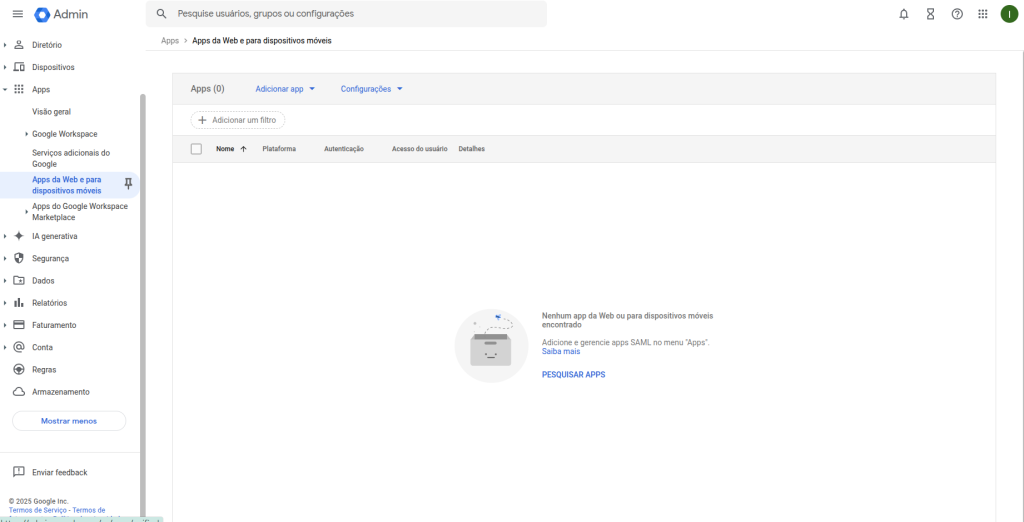1024x522 pixels.
Task: Open Visão geral in the sidebar
Action: 51,112
